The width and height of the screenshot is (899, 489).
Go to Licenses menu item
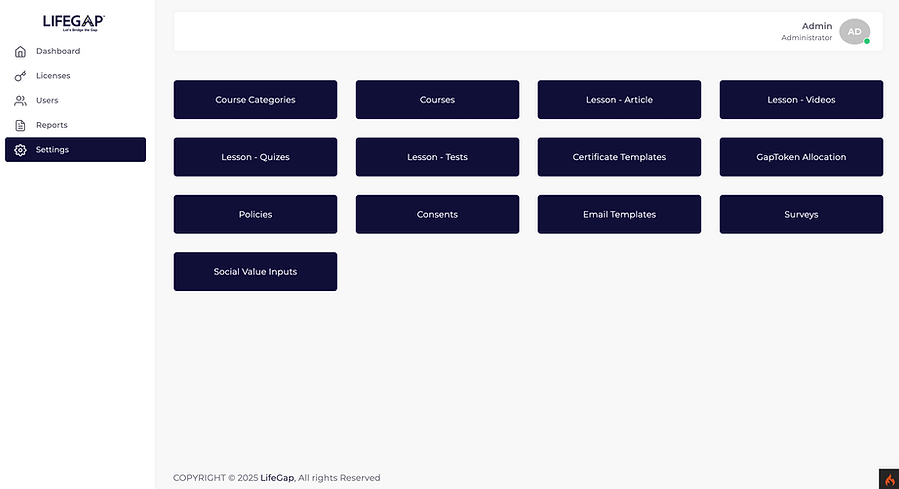pos(75,76)
